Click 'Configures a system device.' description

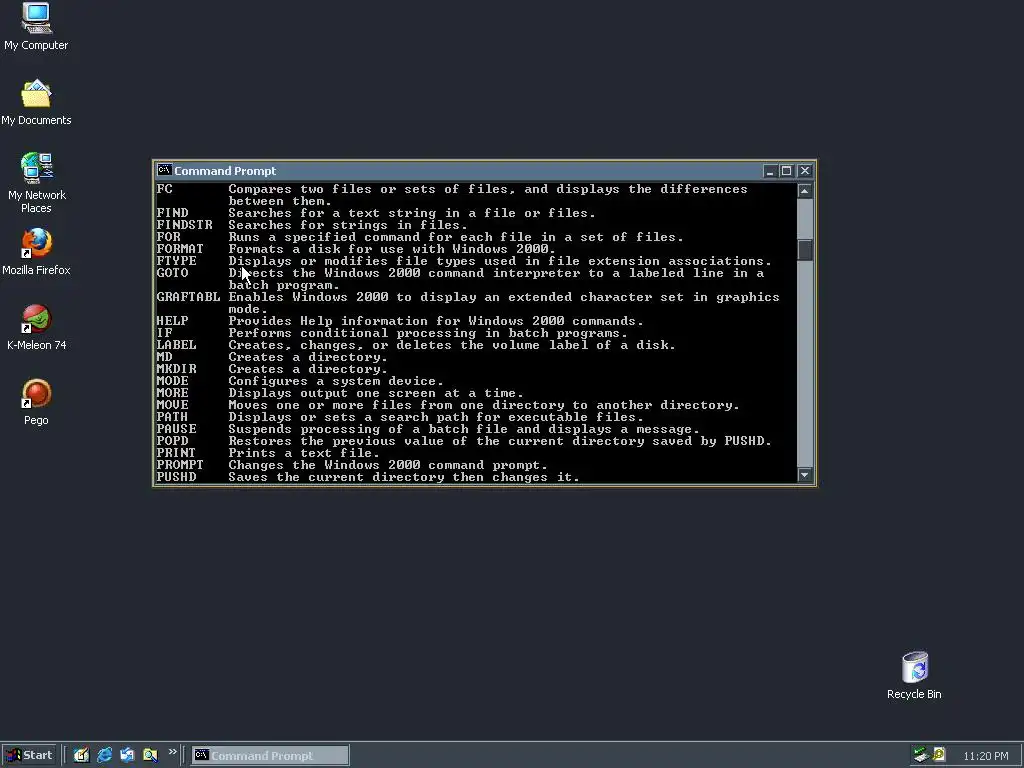pyautogui.click(x=336, y=381)
